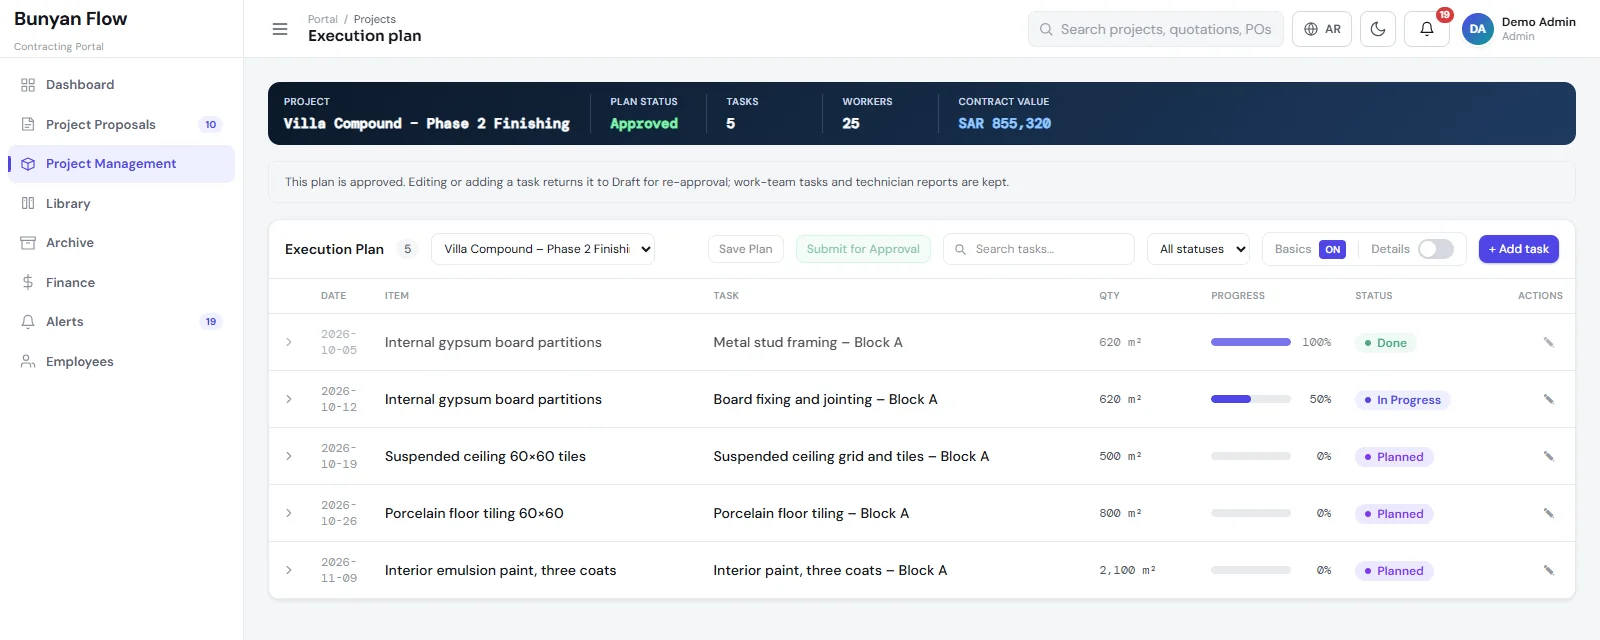Expand the Board fixing and jointing row
The height and width of the screenshot is (640, 1600).
click(289, 399)
